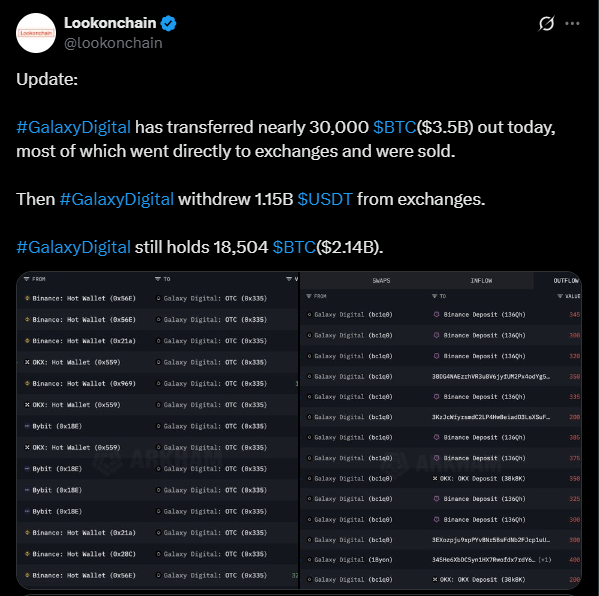The width and height of the screenshot is (599, 596).
Task: Switch to the SWAPS tab
Action: pyautogui.click(x=381, y=281)
